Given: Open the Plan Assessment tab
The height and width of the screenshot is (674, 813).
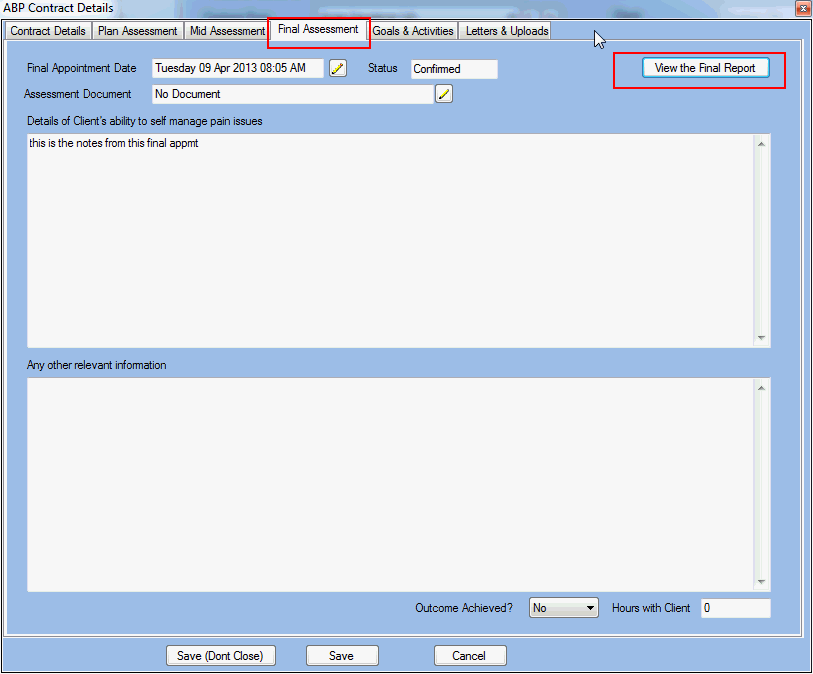Looking at the screenshot, I should coord(137,31).
